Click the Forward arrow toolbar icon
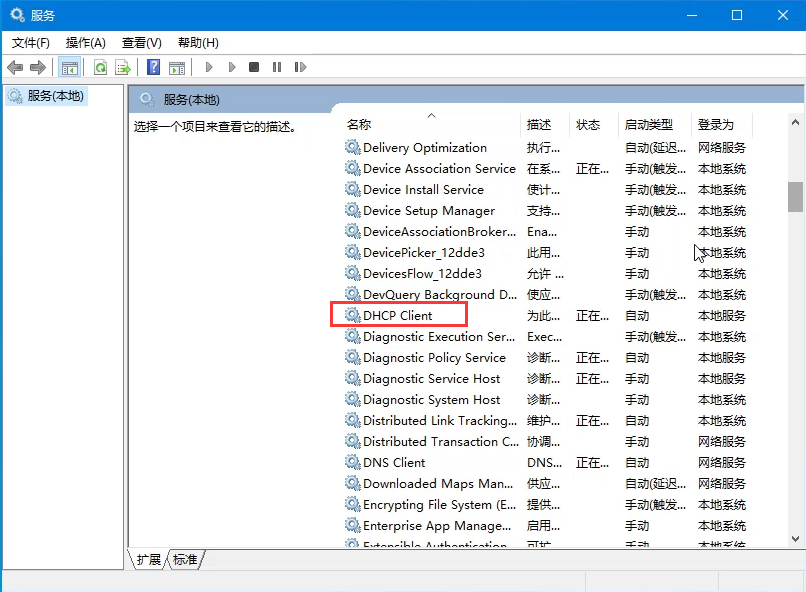The height and width of the screenshot is (592, 806). pos(38,67)
